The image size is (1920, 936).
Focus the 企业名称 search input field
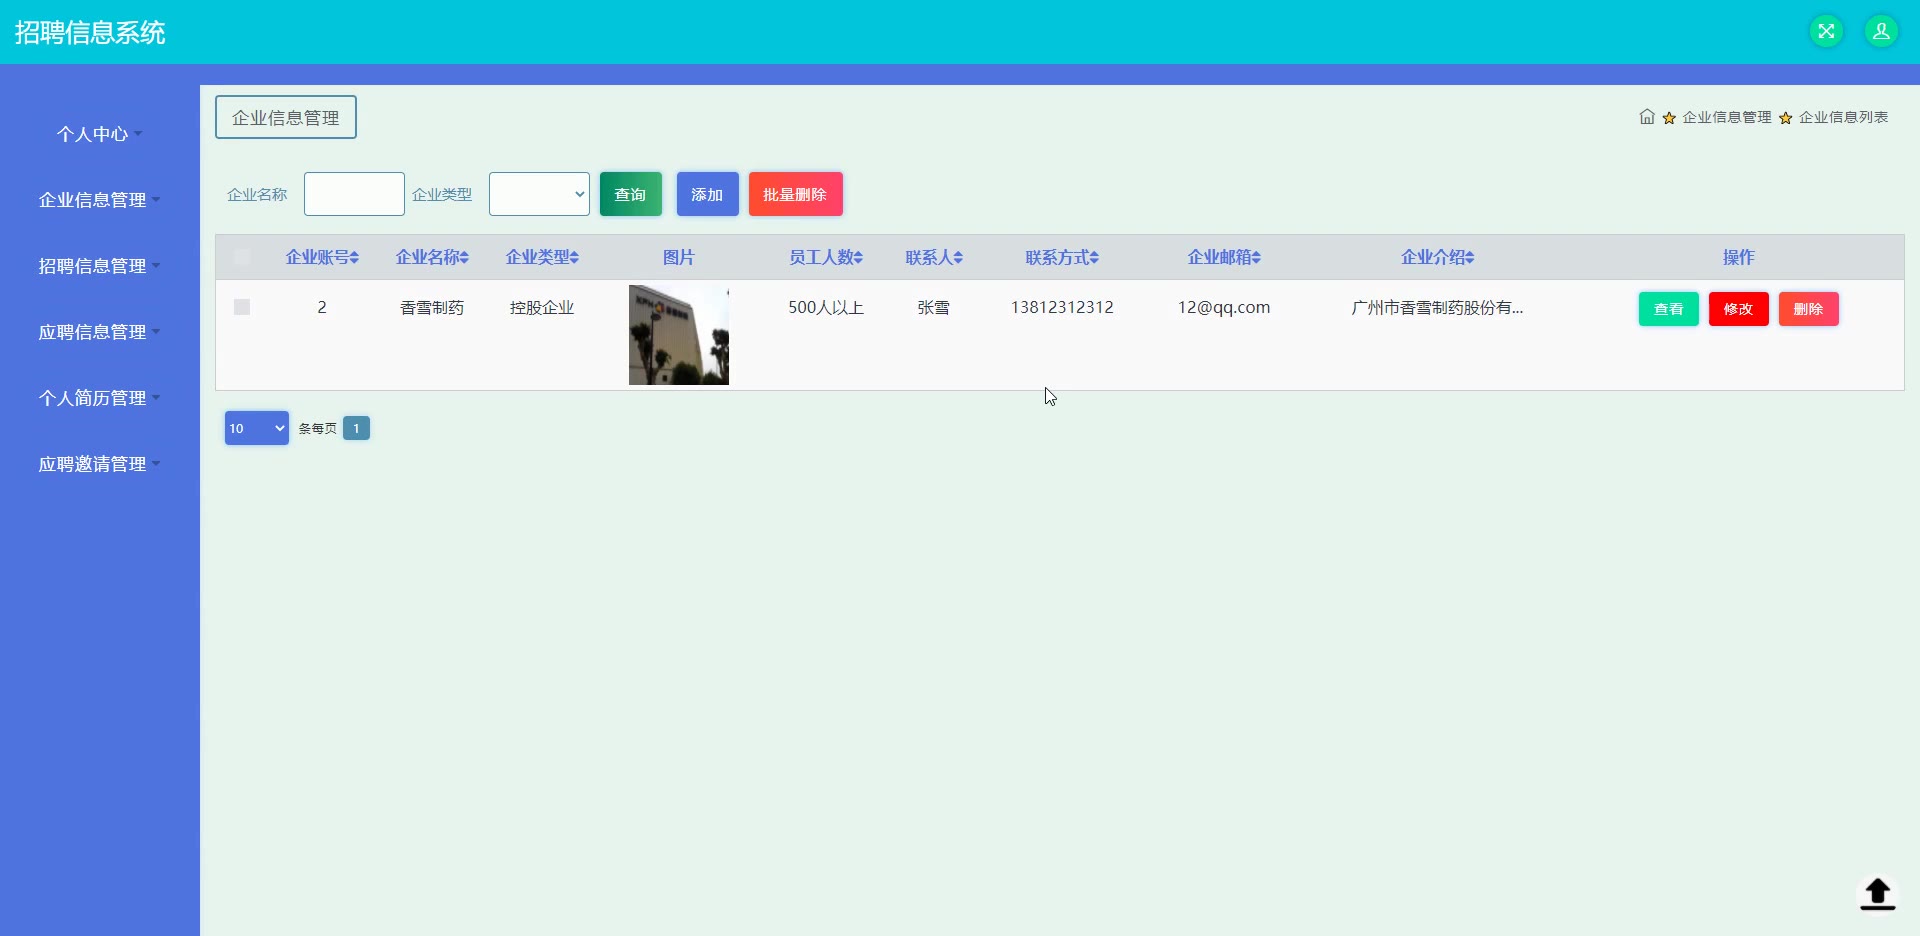354,194
